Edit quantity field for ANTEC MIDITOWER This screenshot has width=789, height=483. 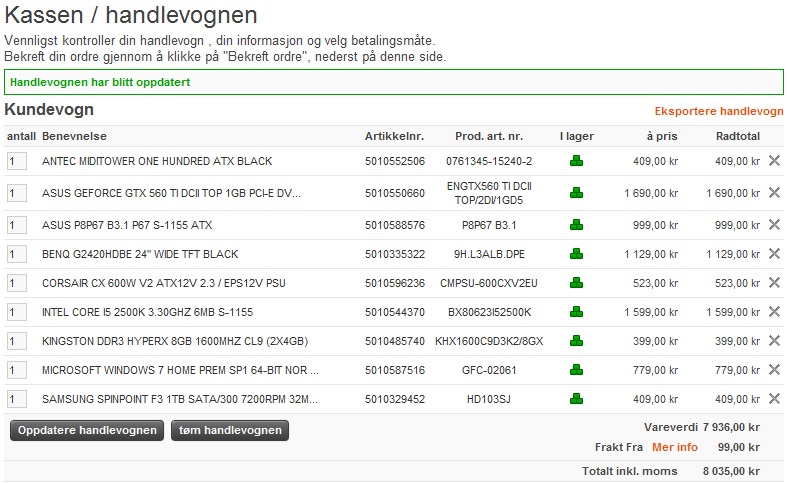point(17,161)
